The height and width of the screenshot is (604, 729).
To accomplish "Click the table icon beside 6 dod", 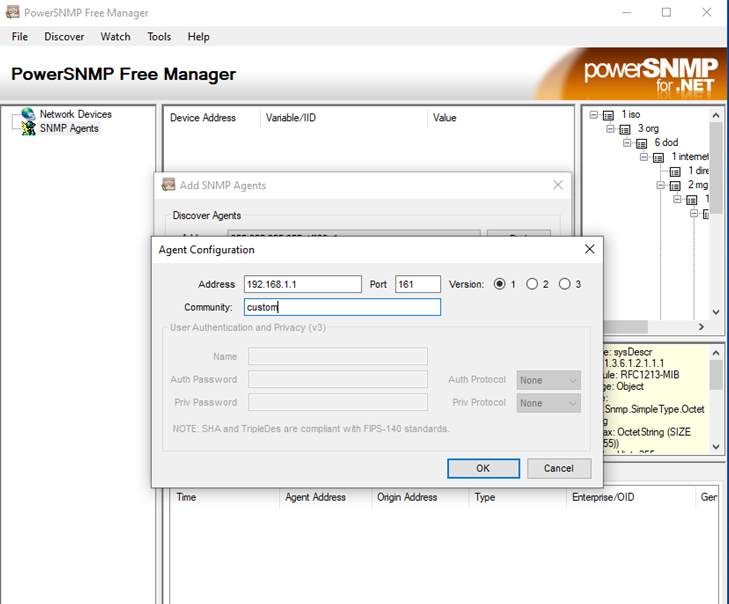I will click(642, 143).
